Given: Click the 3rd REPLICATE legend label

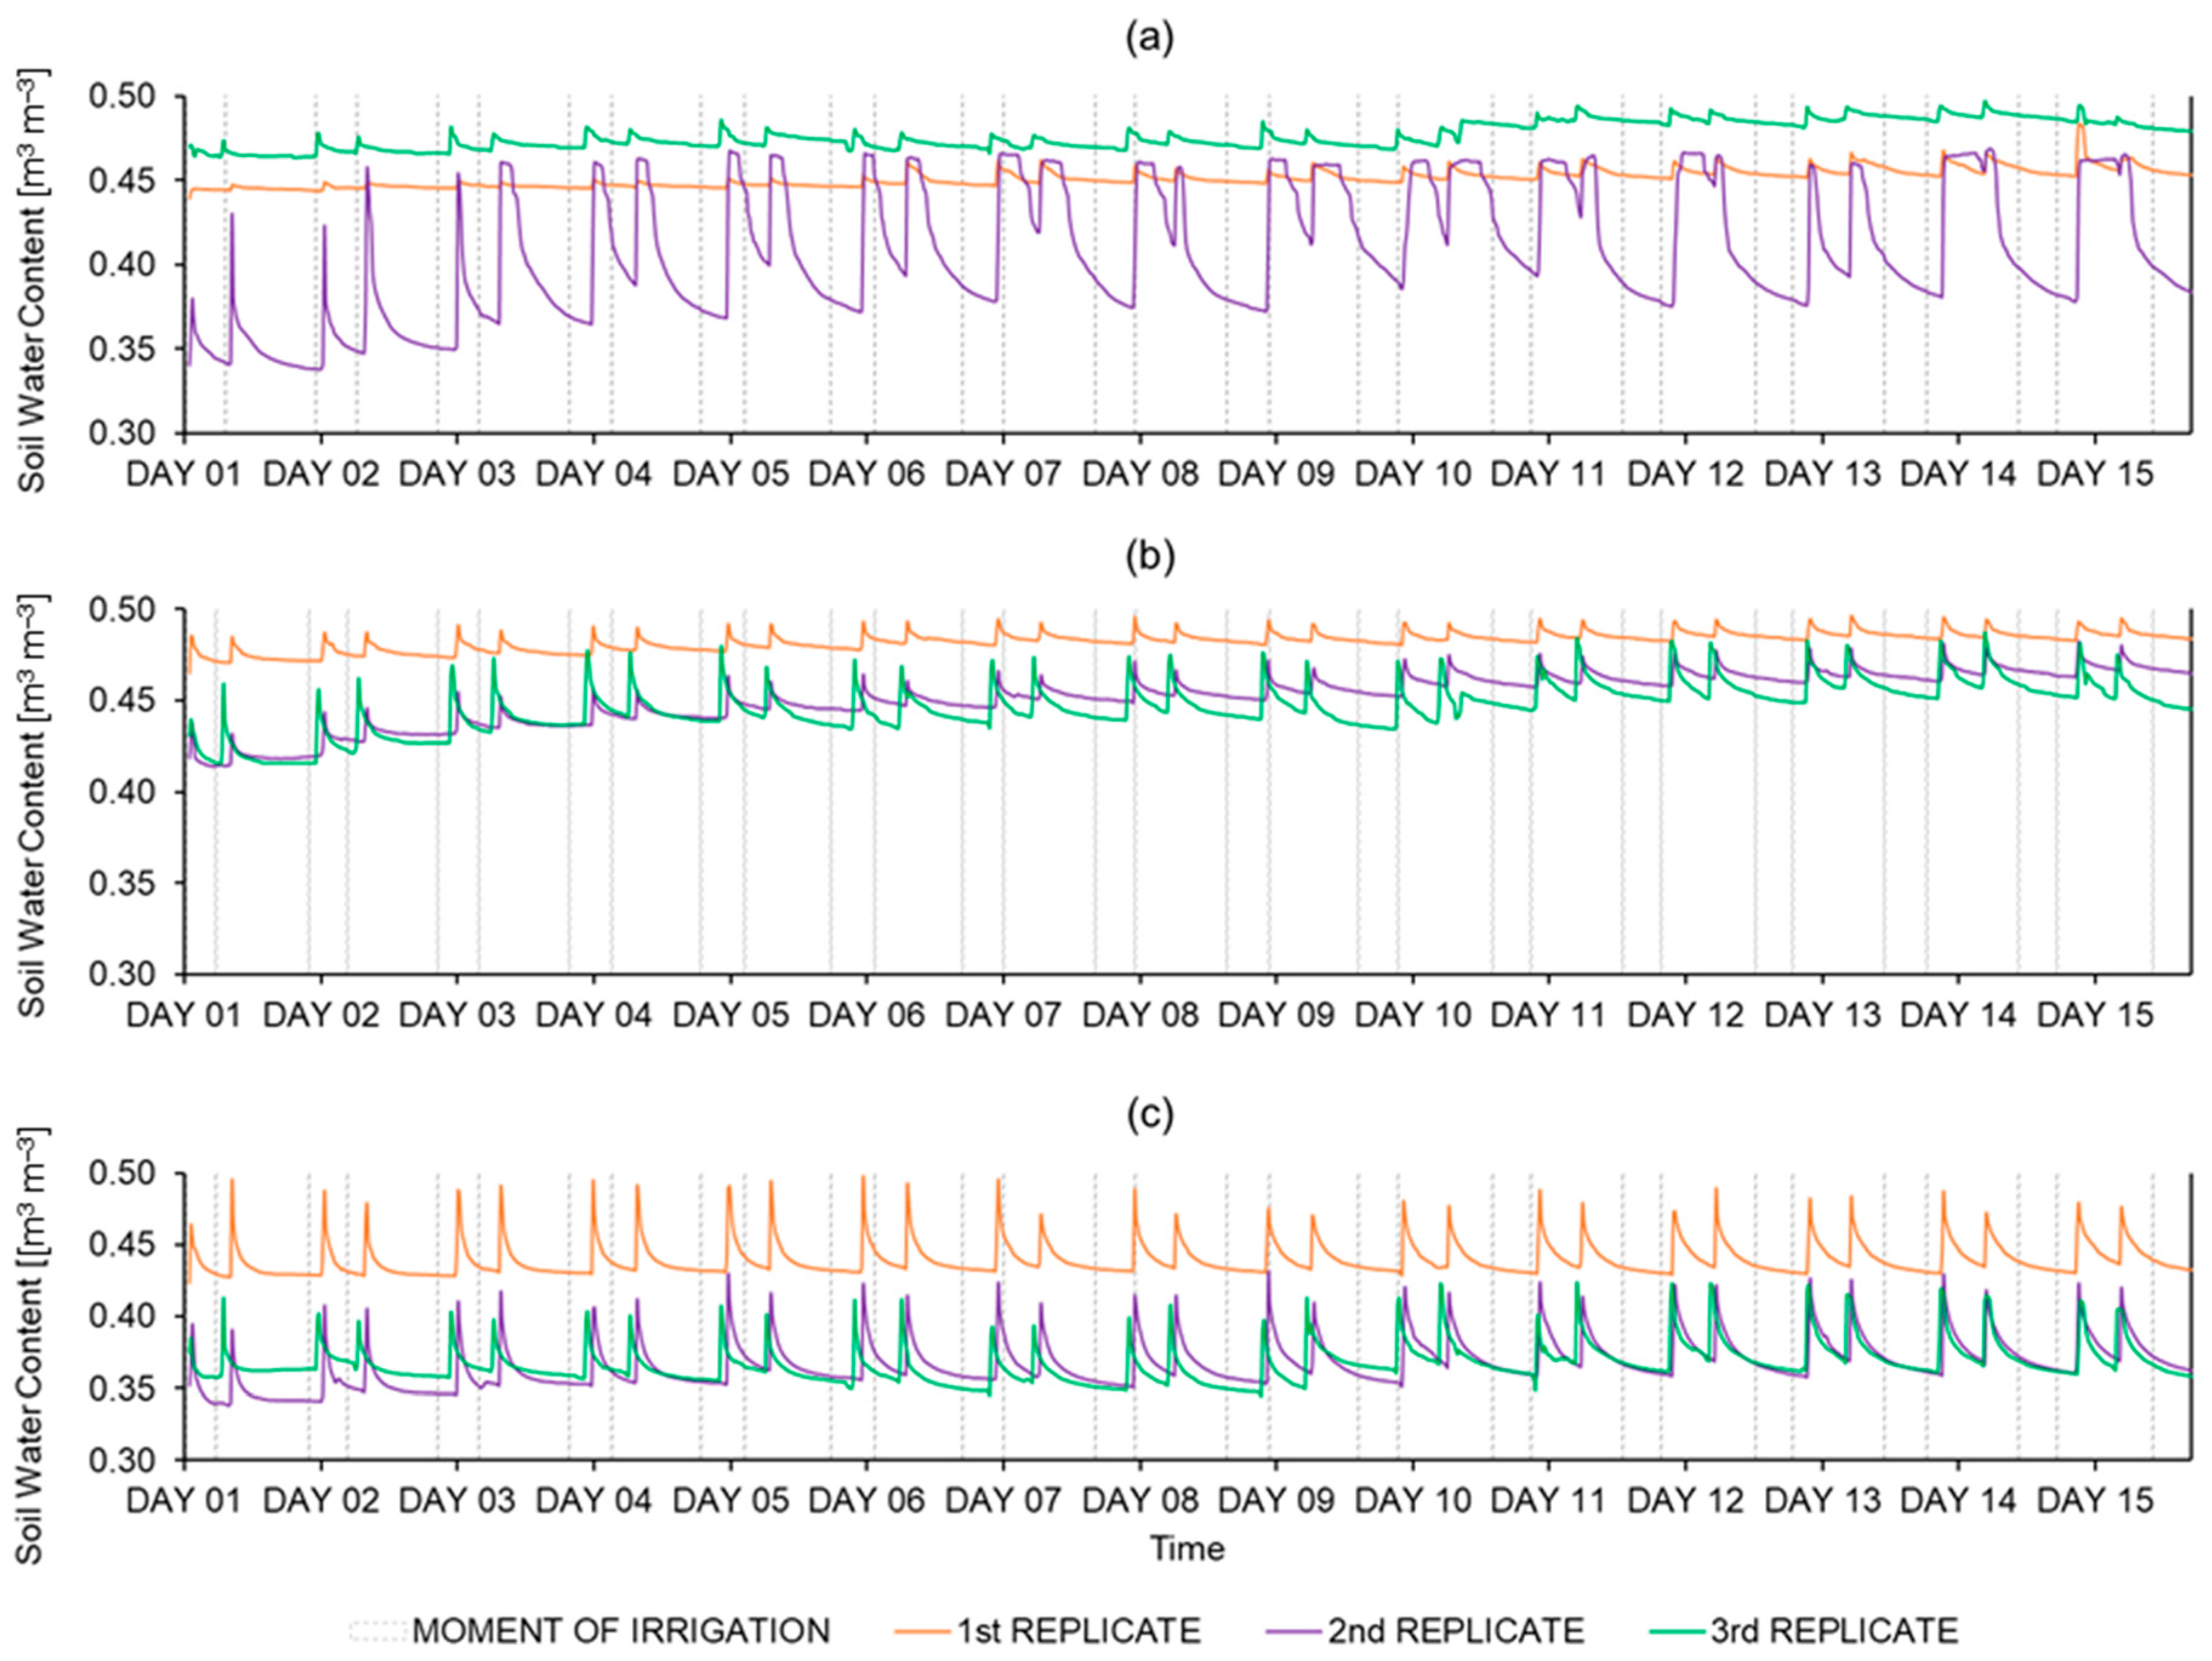Looking at the screenshot, I should tap(1834, 1630).
